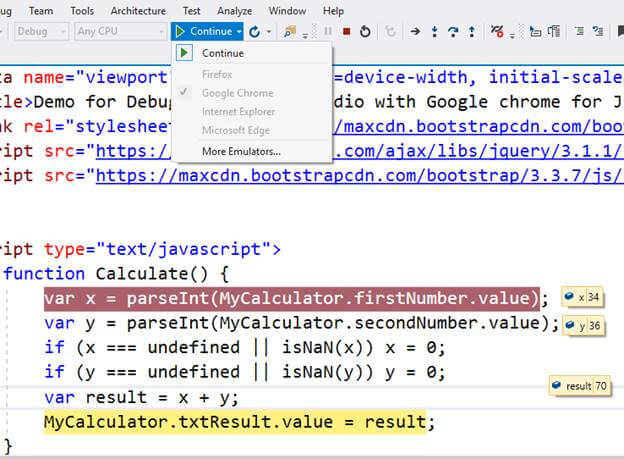Open the Test menu
The width and height of the screenshot is (624, 459).
coord(191,11)
